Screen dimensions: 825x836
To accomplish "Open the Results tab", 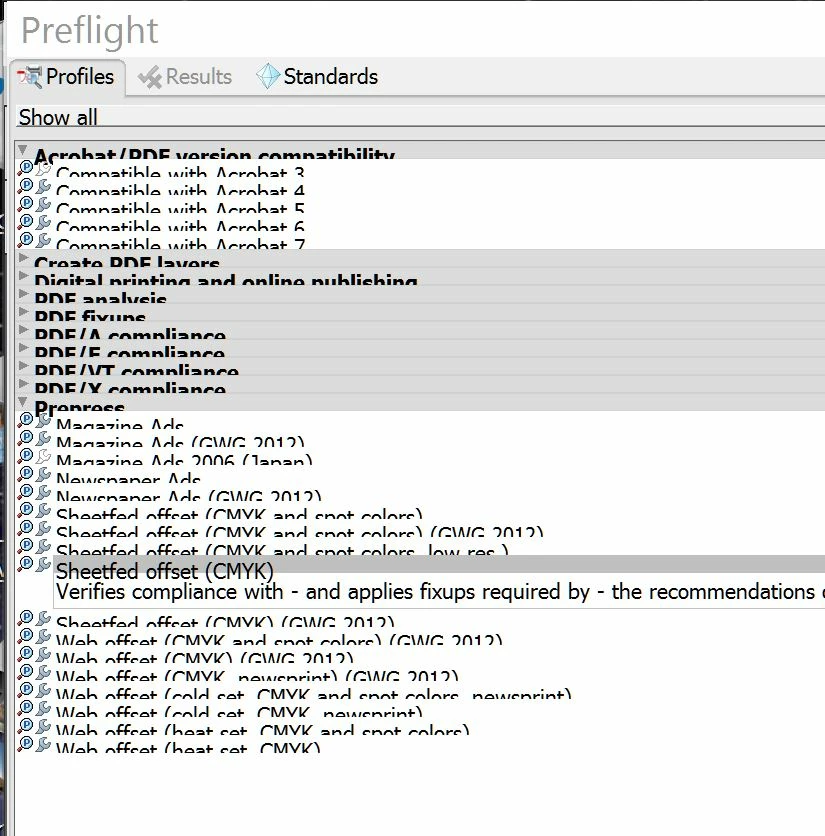I will pyautogui.click(x=185, y=77).
